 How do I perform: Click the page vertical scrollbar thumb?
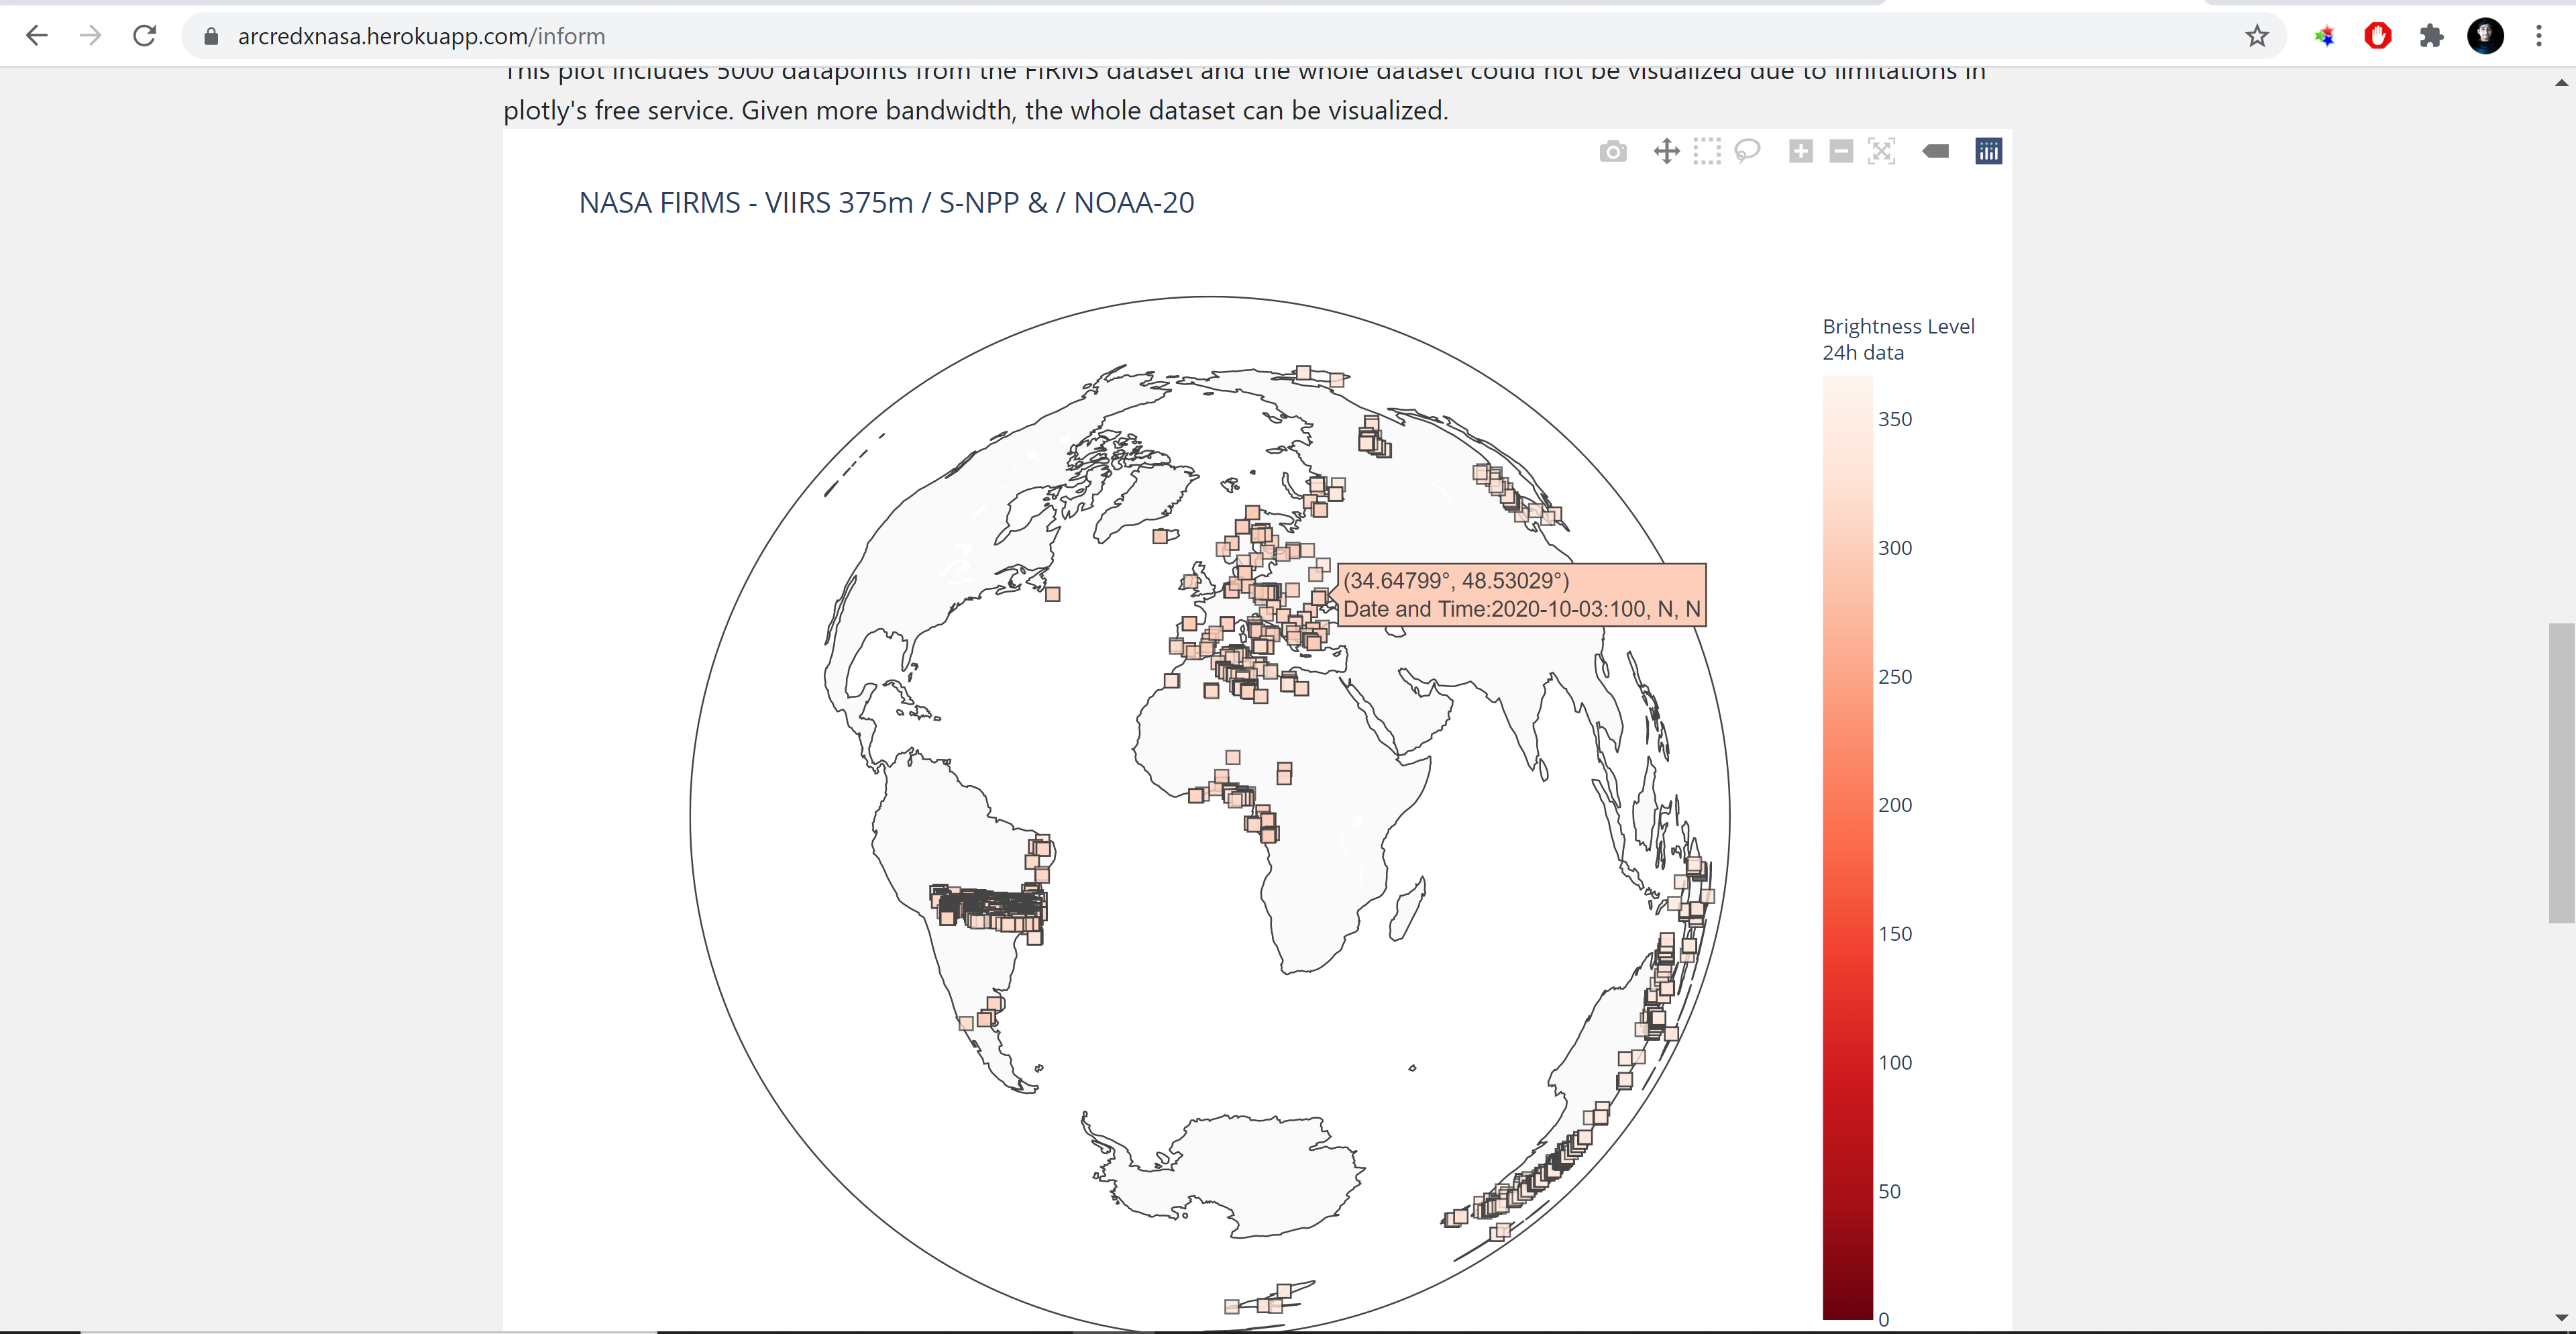coord(2560,772)
